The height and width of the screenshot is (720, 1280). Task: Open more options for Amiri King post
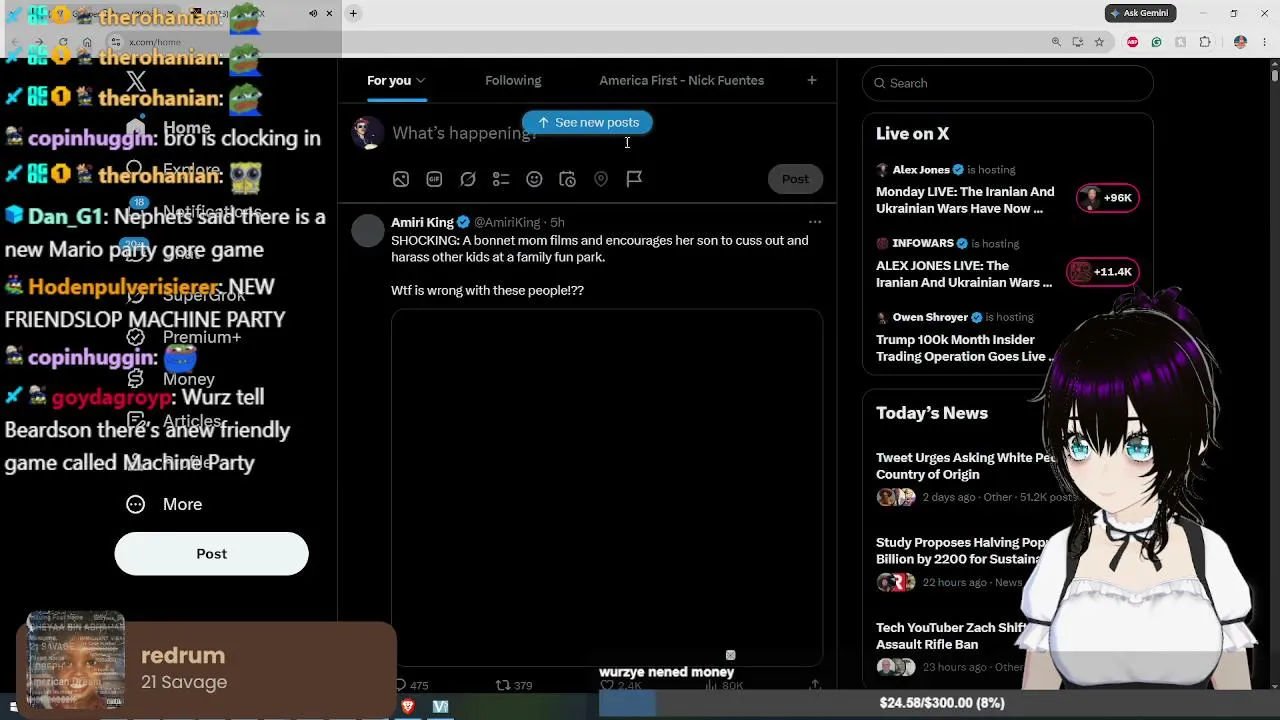[x=815, y=222]
